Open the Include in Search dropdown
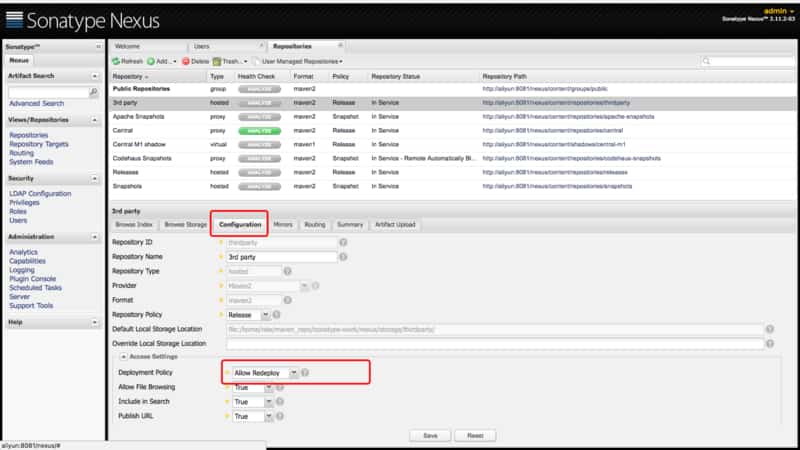Viewport: 800px width, 450px height. [268, 402]
